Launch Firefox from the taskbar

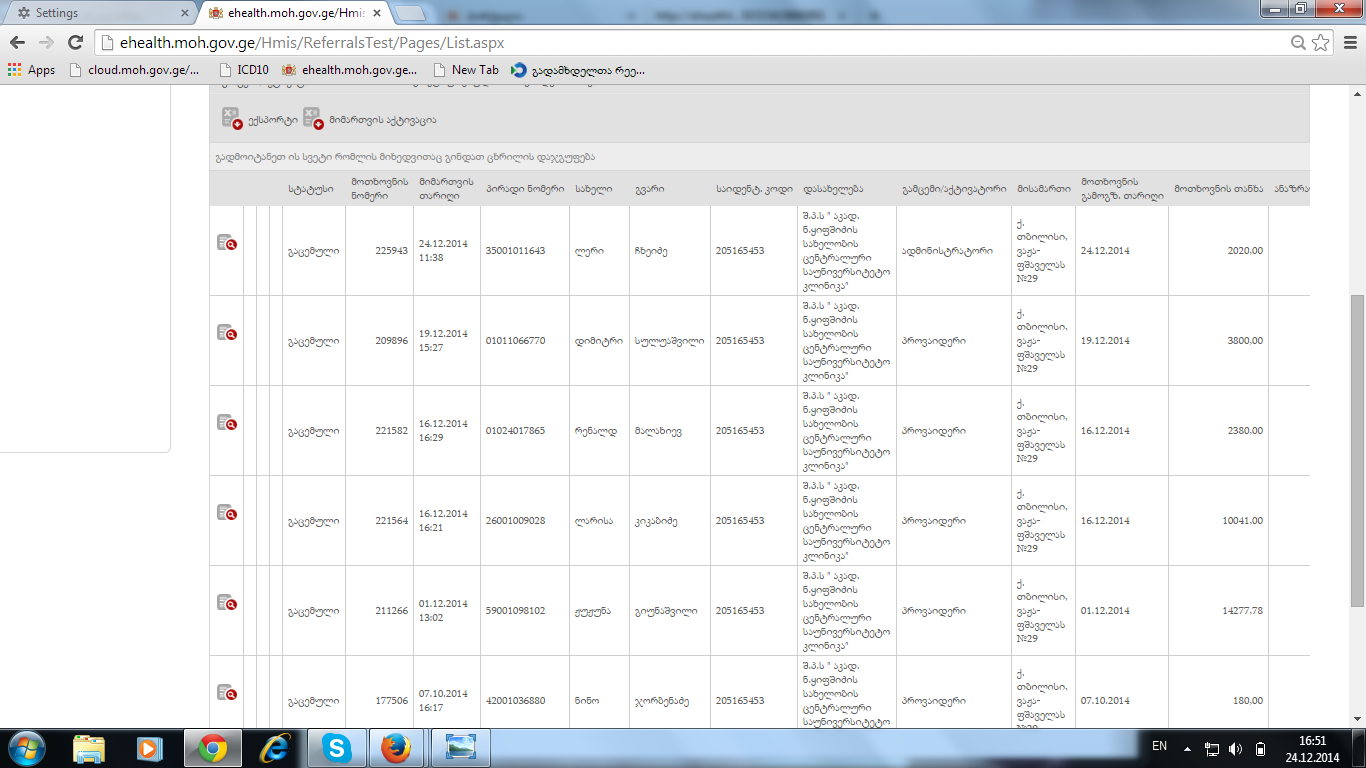click(x=397, y=748)
